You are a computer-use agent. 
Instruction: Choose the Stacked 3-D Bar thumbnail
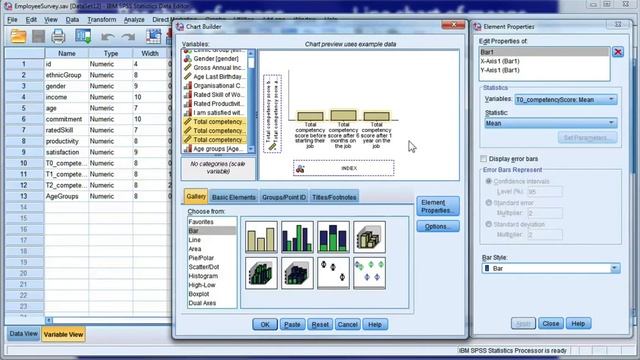(x=297, y=273)
